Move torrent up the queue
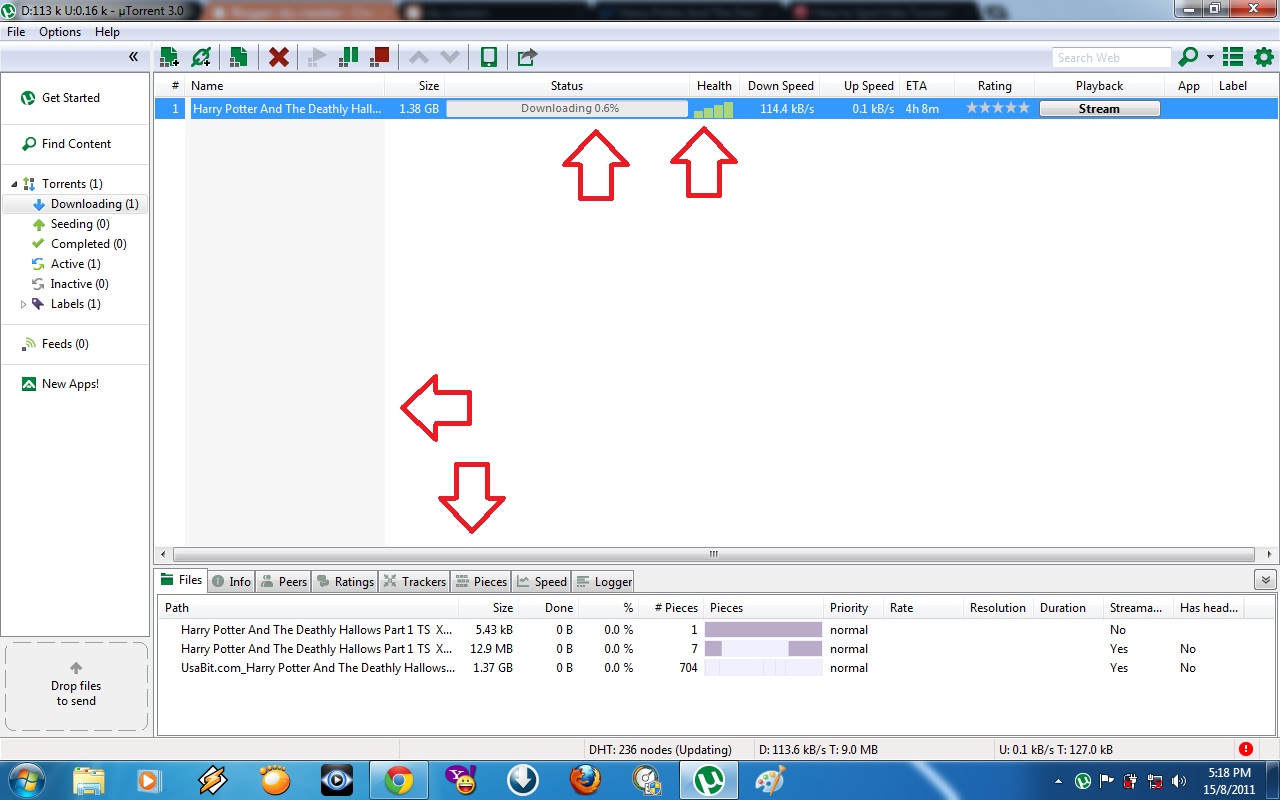Viewport: 1280px width, 800px height. (x=419, y=57)
